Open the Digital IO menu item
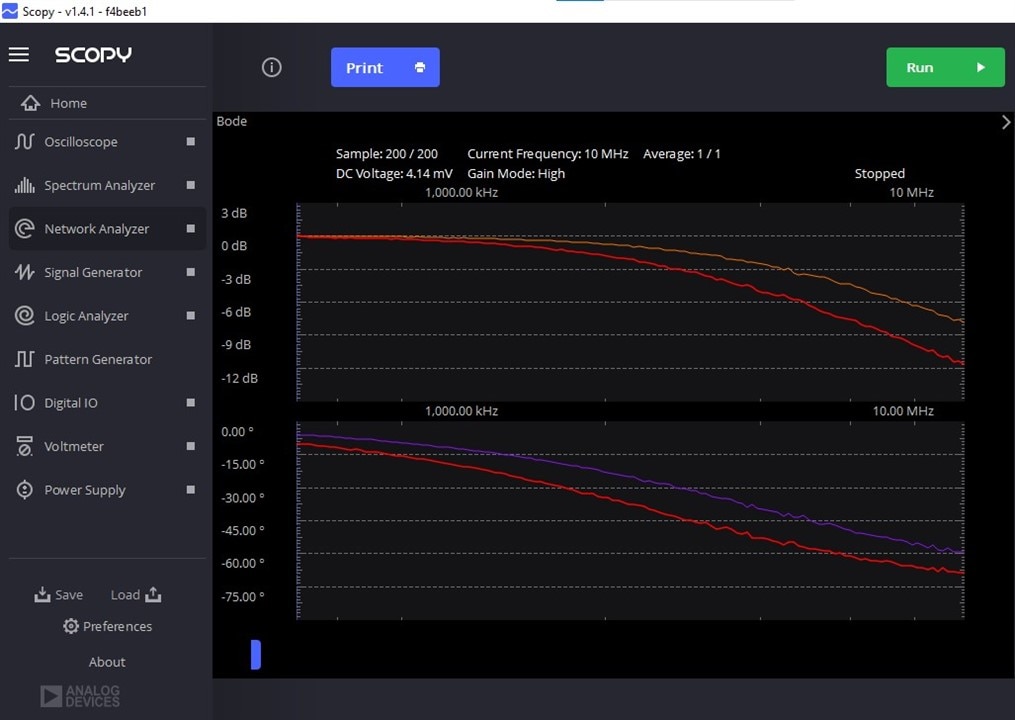Image resolution: width=1015 pixels, height=720 pixels. tap(71, 403)
